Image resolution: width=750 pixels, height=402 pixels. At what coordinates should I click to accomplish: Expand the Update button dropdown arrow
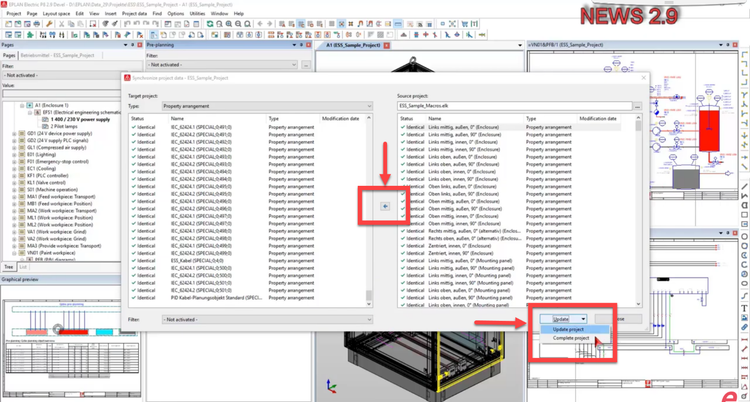point(583,318)
